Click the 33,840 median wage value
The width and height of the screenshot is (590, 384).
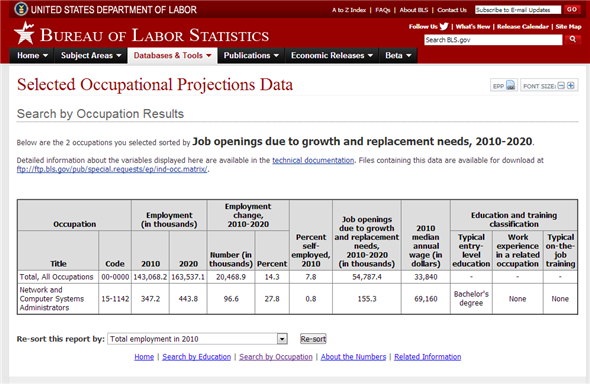point(426,277)
